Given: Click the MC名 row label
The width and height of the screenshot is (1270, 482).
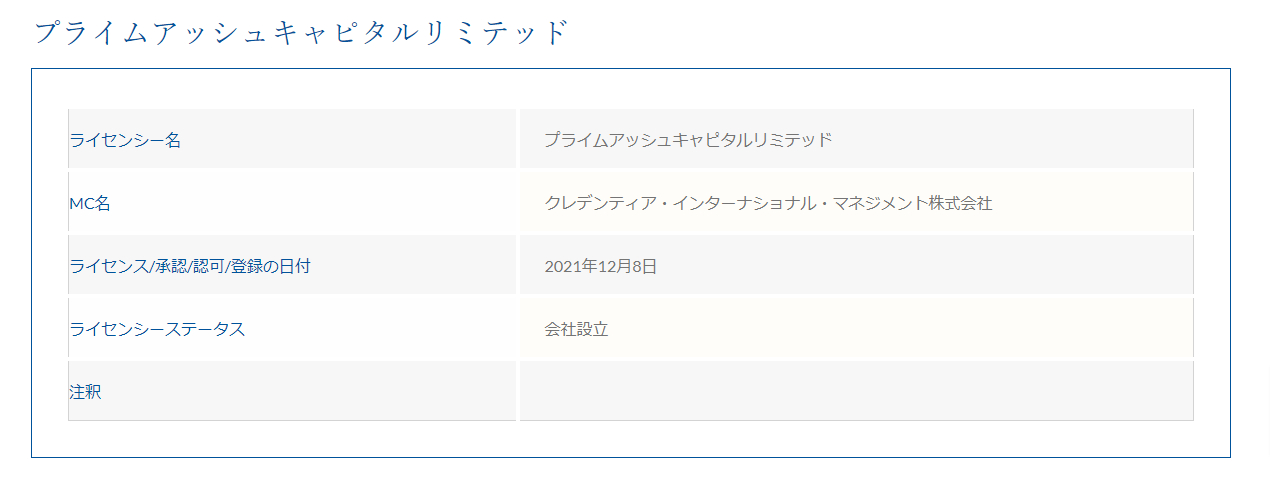Looking at the screenshot, I should (x=89, y=203).
